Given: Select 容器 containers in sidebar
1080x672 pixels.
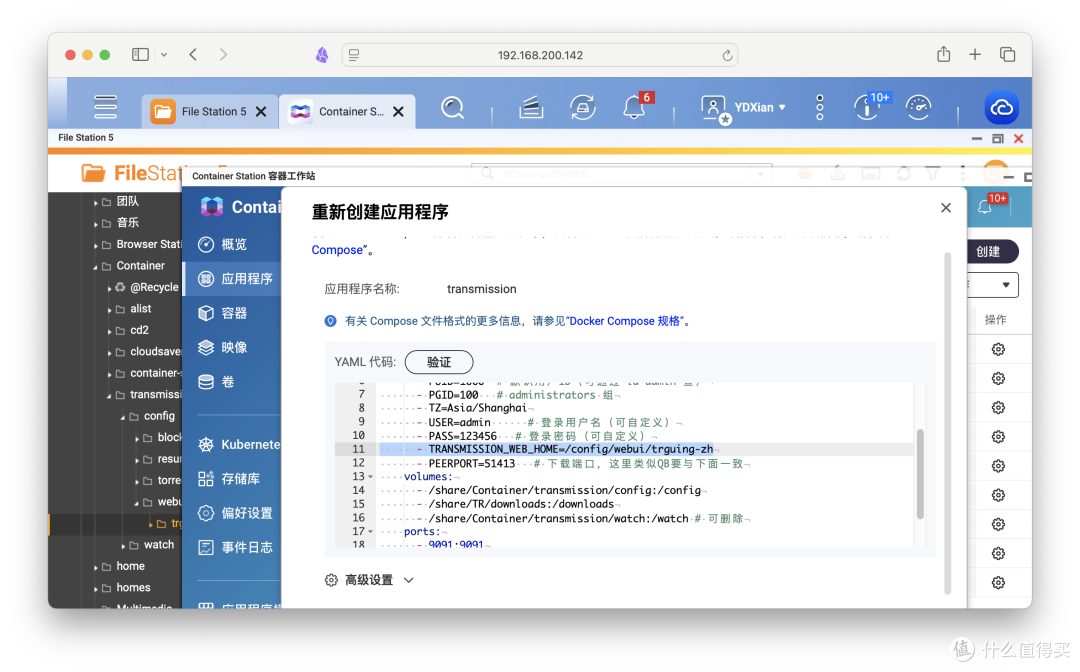Looking at the screenshot, I should pyautogui.click(x=232, y=313).
